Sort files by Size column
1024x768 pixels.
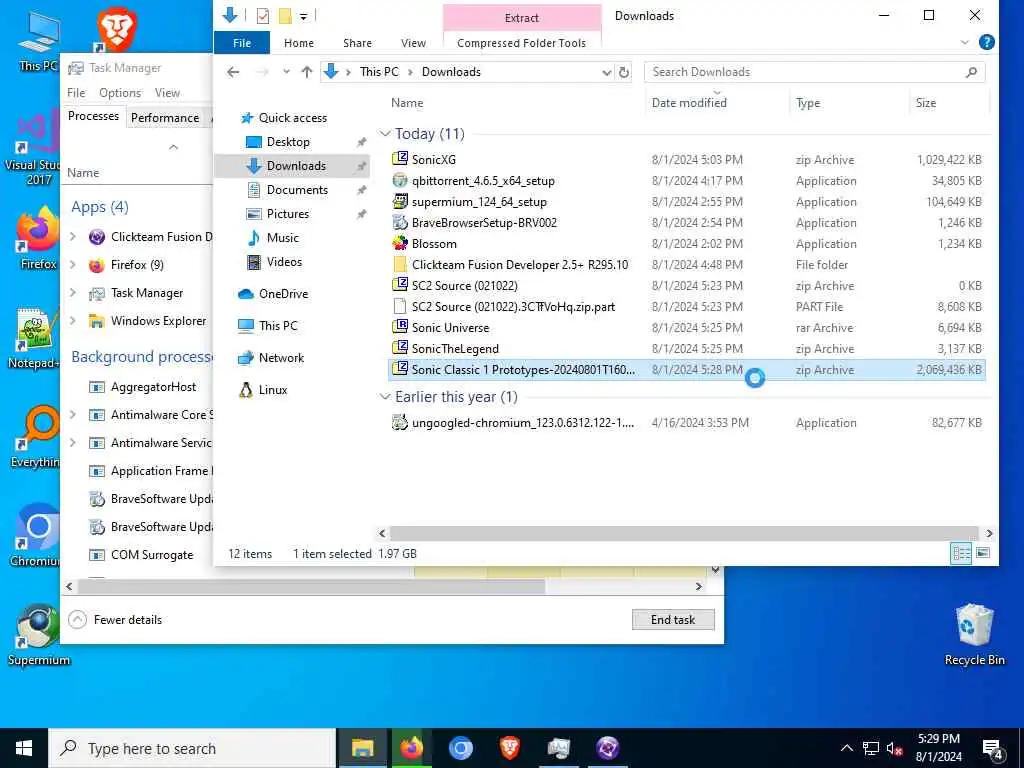click(926, 103)
